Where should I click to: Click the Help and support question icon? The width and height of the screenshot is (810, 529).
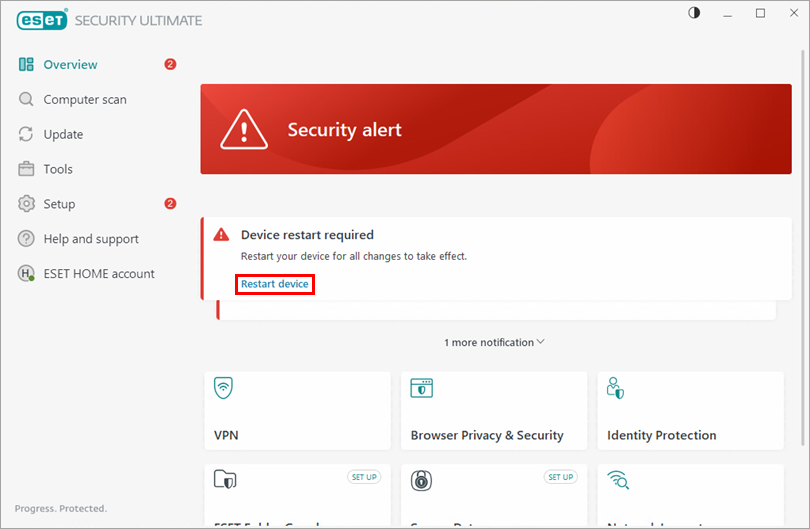pyautogui.click(x=26, y=239)
